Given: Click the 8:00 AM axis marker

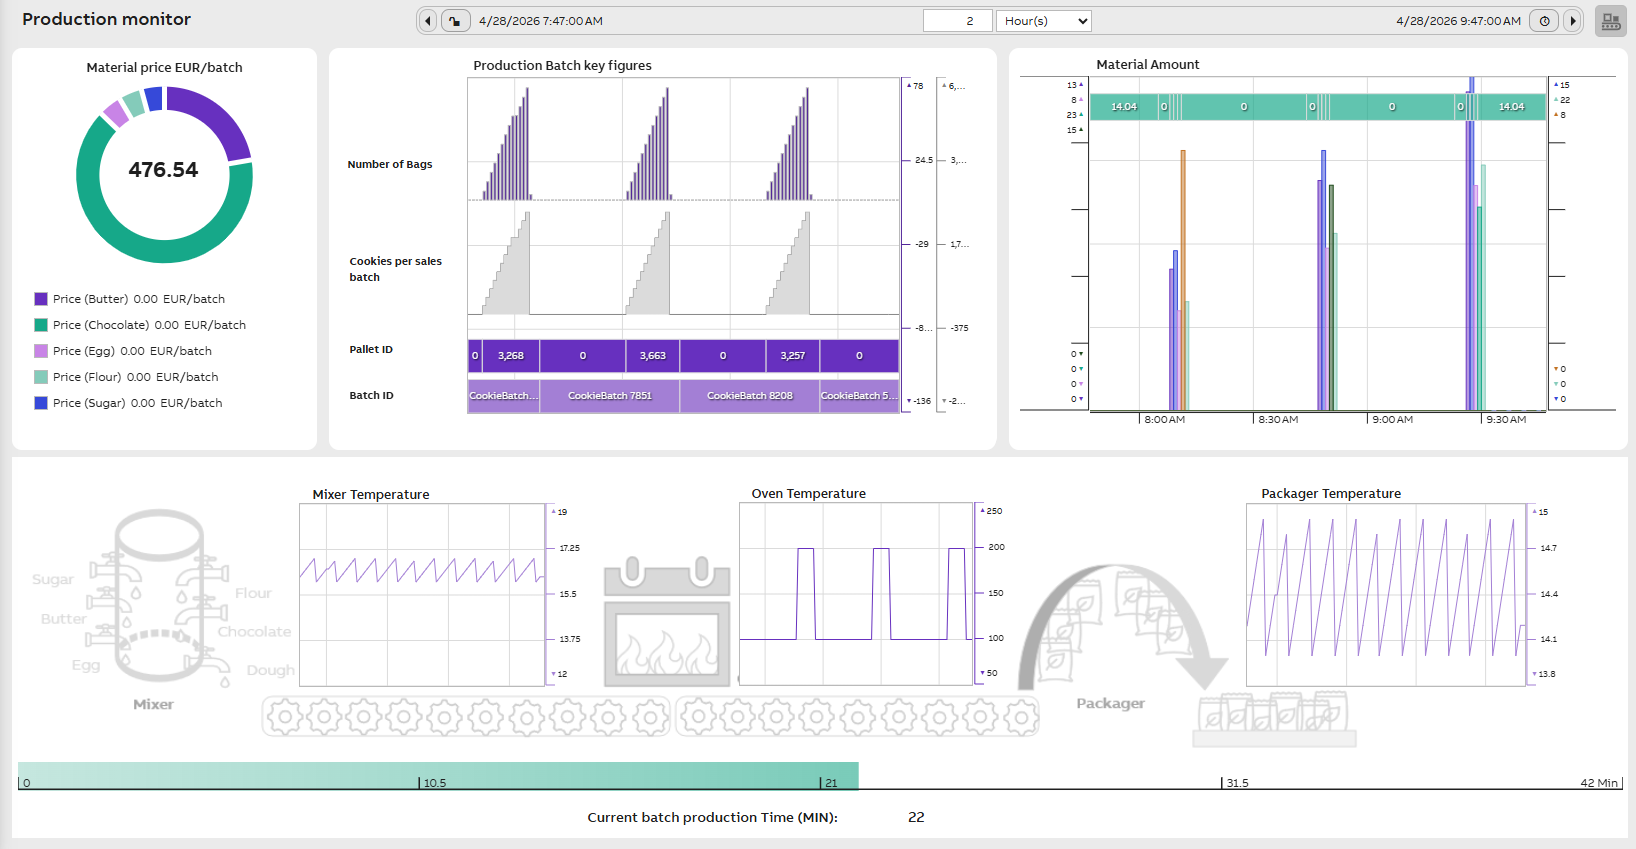Looking at the screenshot, I should pyautogui.click(x=1164, y=420).
